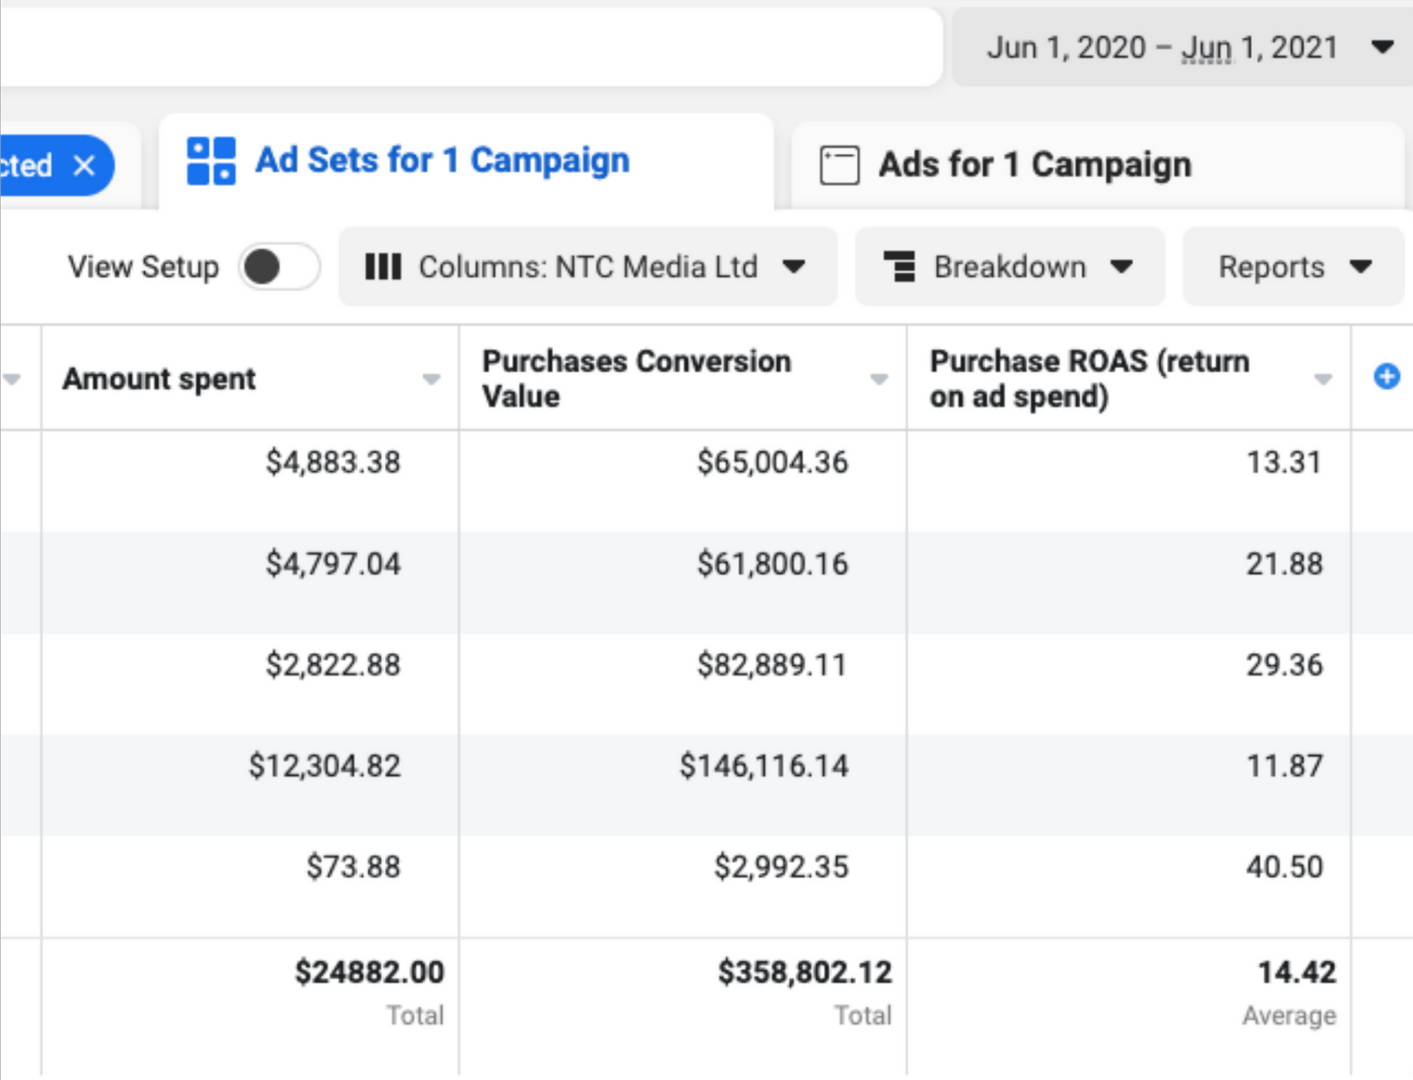The width and height of the screenshot is (1413, 1080).
Task: Open the Reports dropdown
Action: (x=1293, y=267)
